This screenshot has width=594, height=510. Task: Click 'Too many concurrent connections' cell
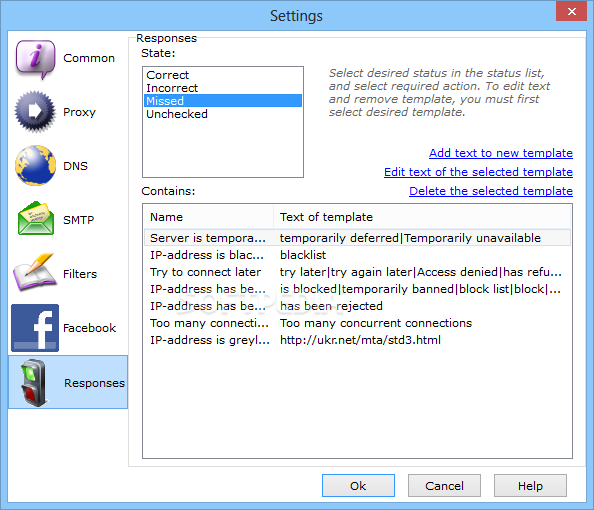tap(376, 323)
